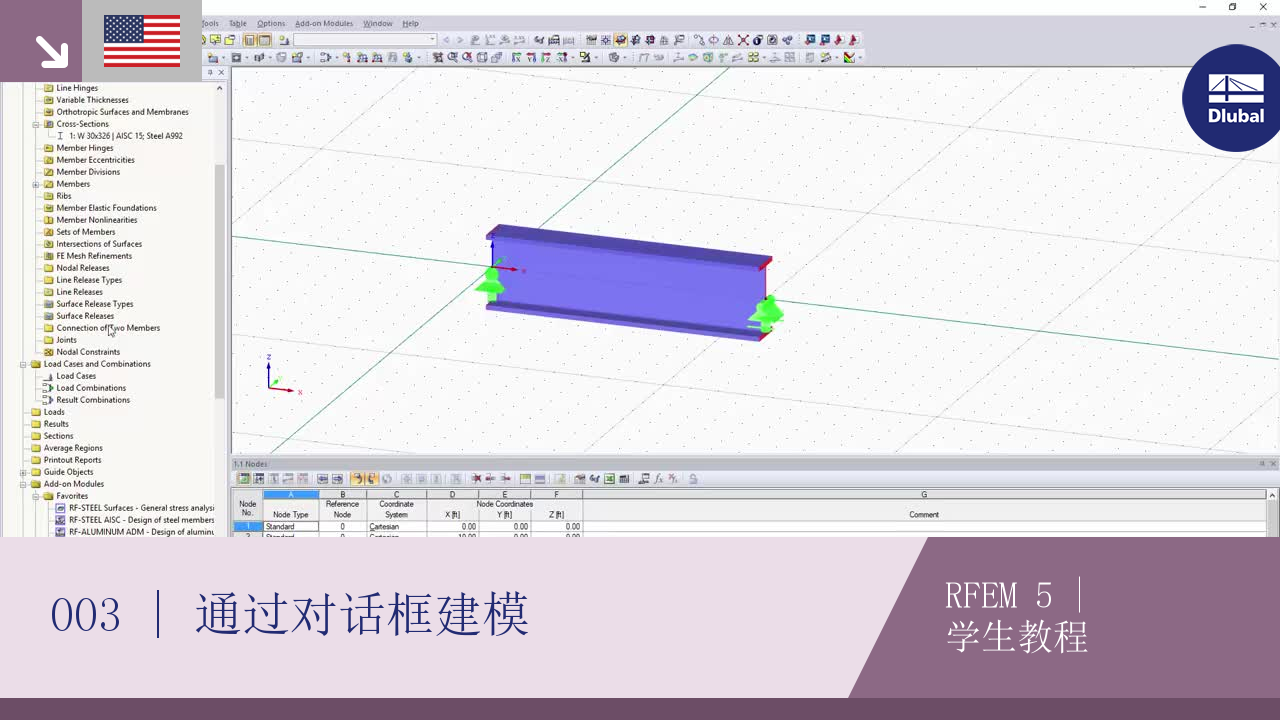
Task: Select the Loads folder
Action: (54, 412)
